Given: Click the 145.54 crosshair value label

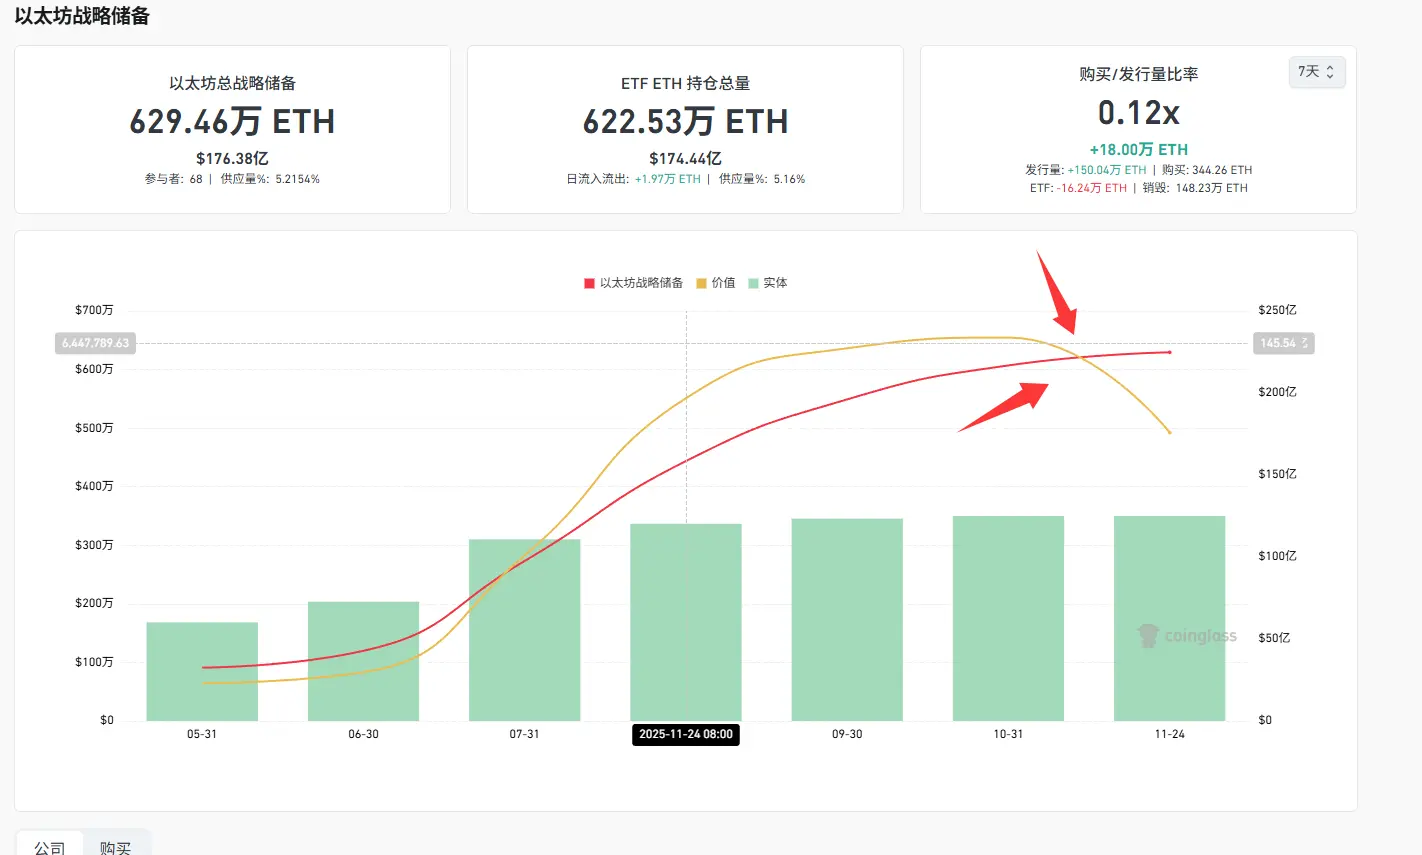Looking at the screenshot, I should pos(1283,343).
